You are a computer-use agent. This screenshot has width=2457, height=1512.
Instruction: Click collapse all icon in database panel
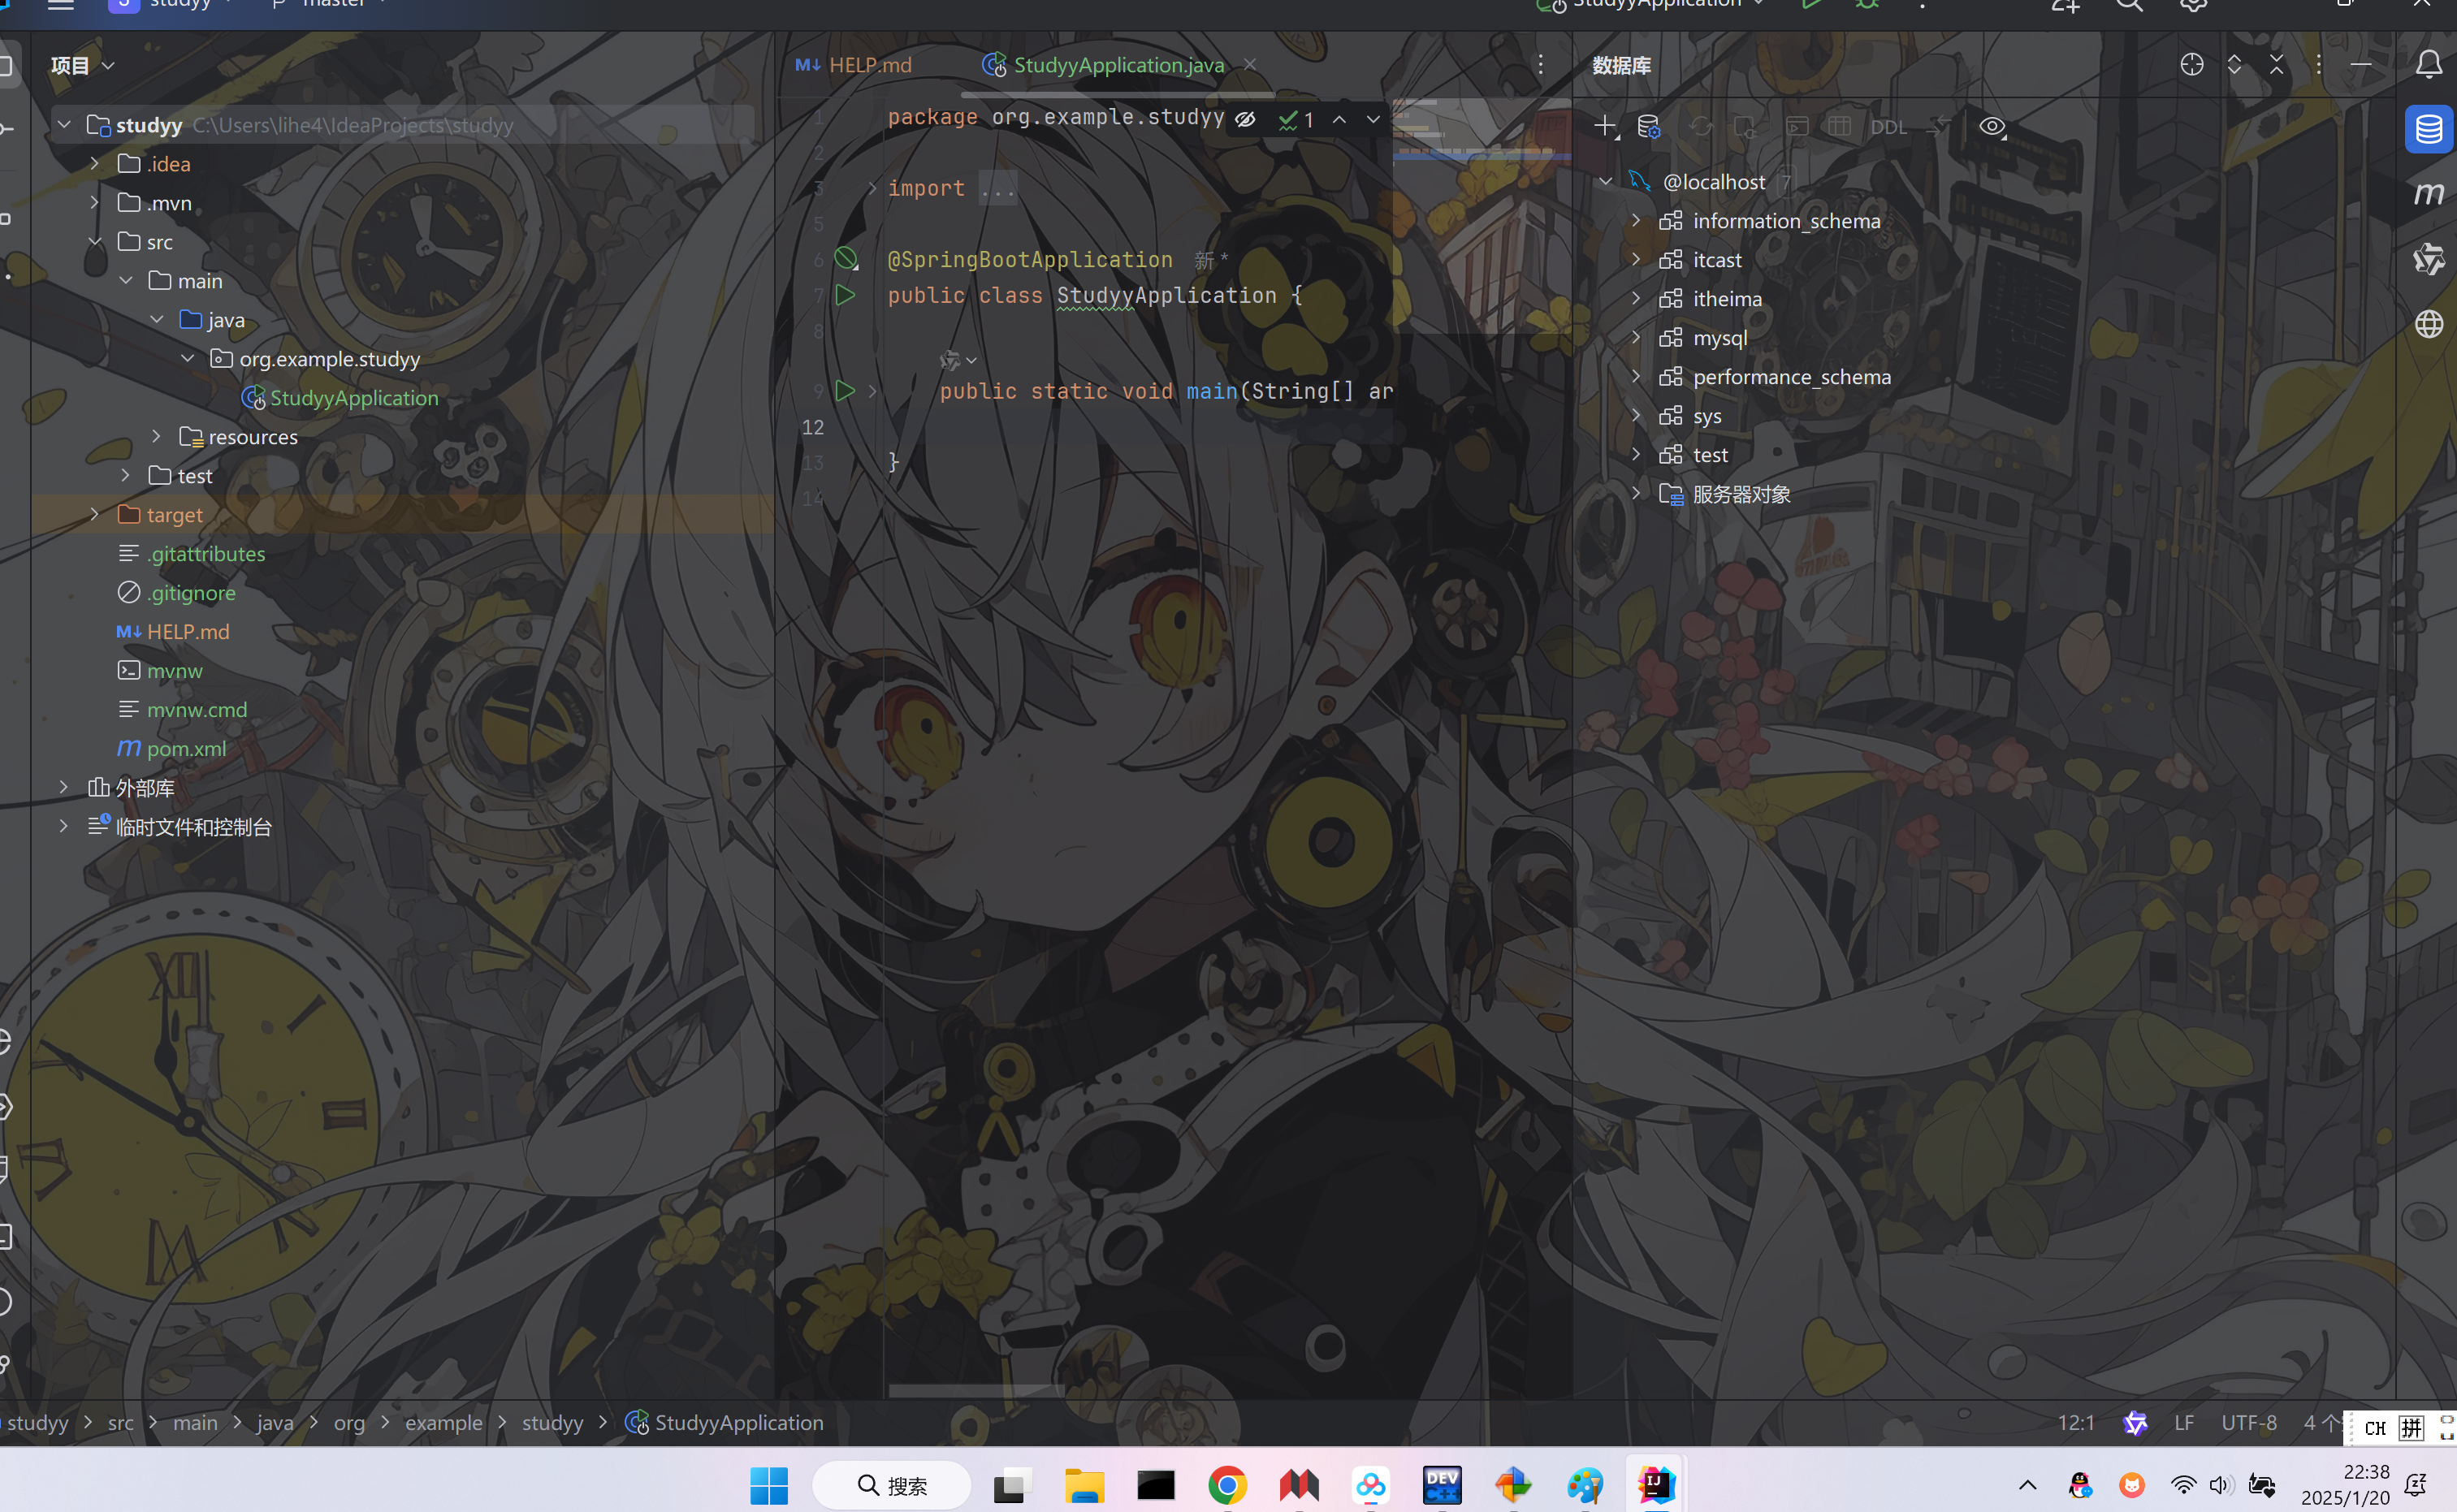point(2276,64)
